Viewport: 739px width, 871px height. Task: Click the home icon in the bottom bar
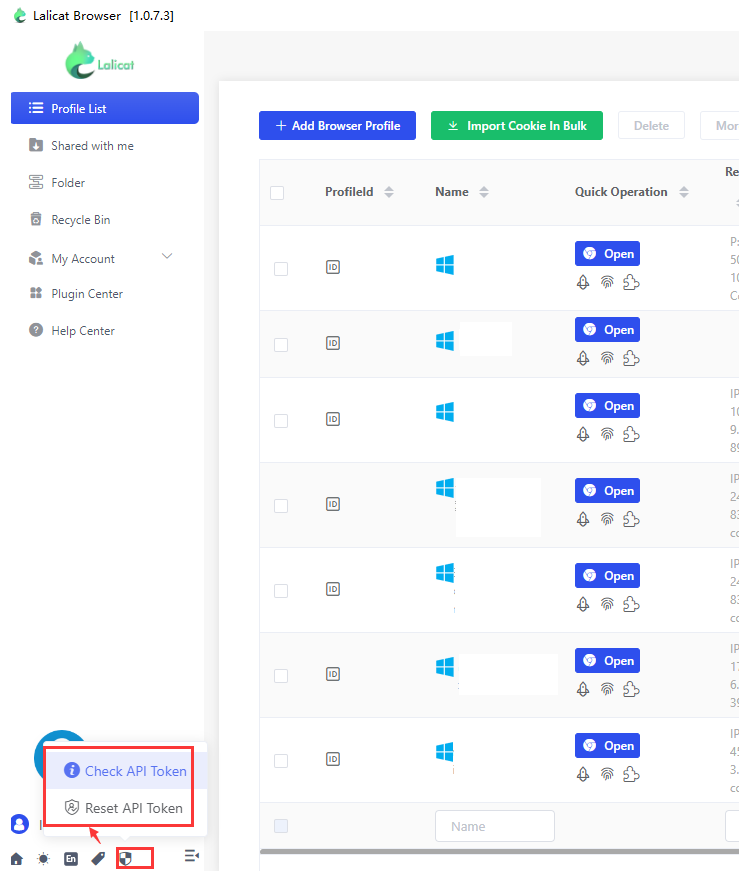(x=17, y=859)
